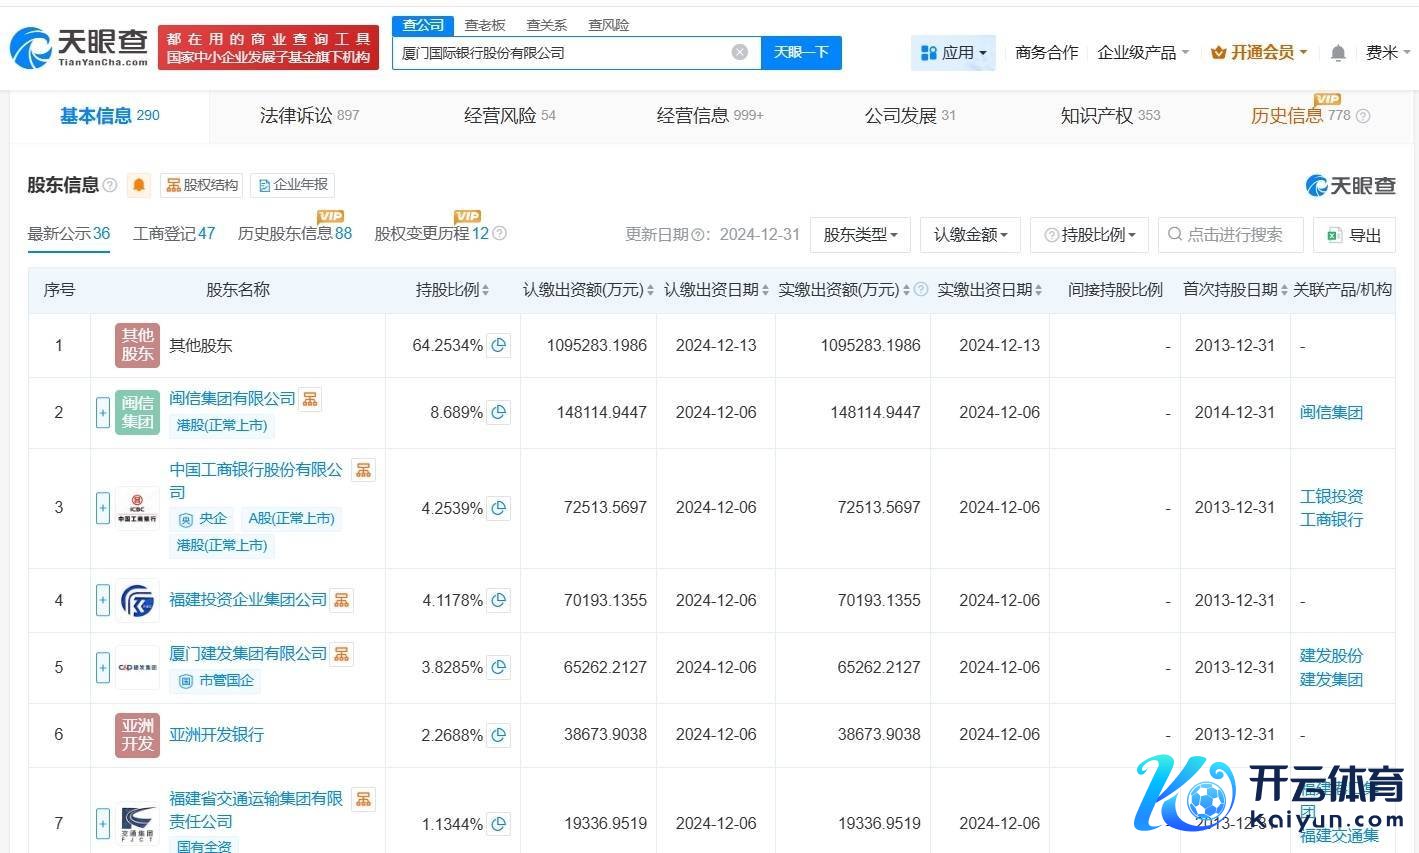Click the 天眼一下 search button
Image resolution: width=1419 pixels, height=853 pixels.
tap(801, 52)
